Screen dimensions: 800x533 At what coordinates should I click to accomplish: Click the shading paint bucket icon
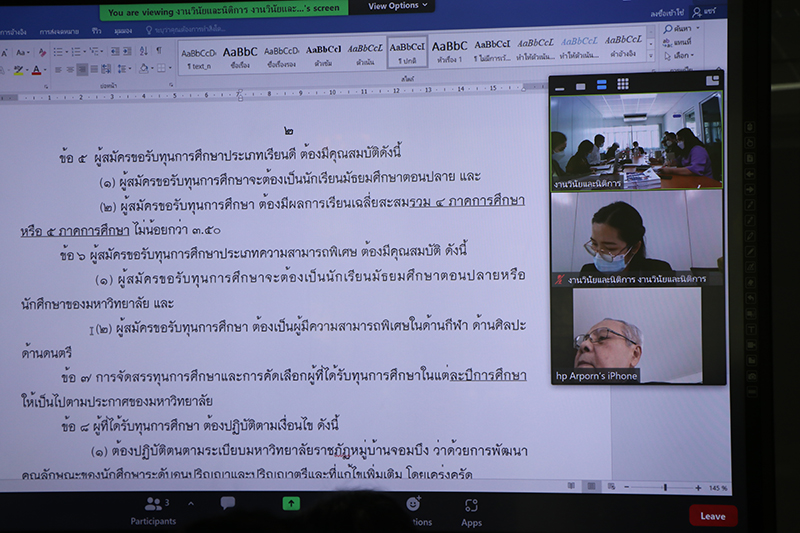click(144, 68)
